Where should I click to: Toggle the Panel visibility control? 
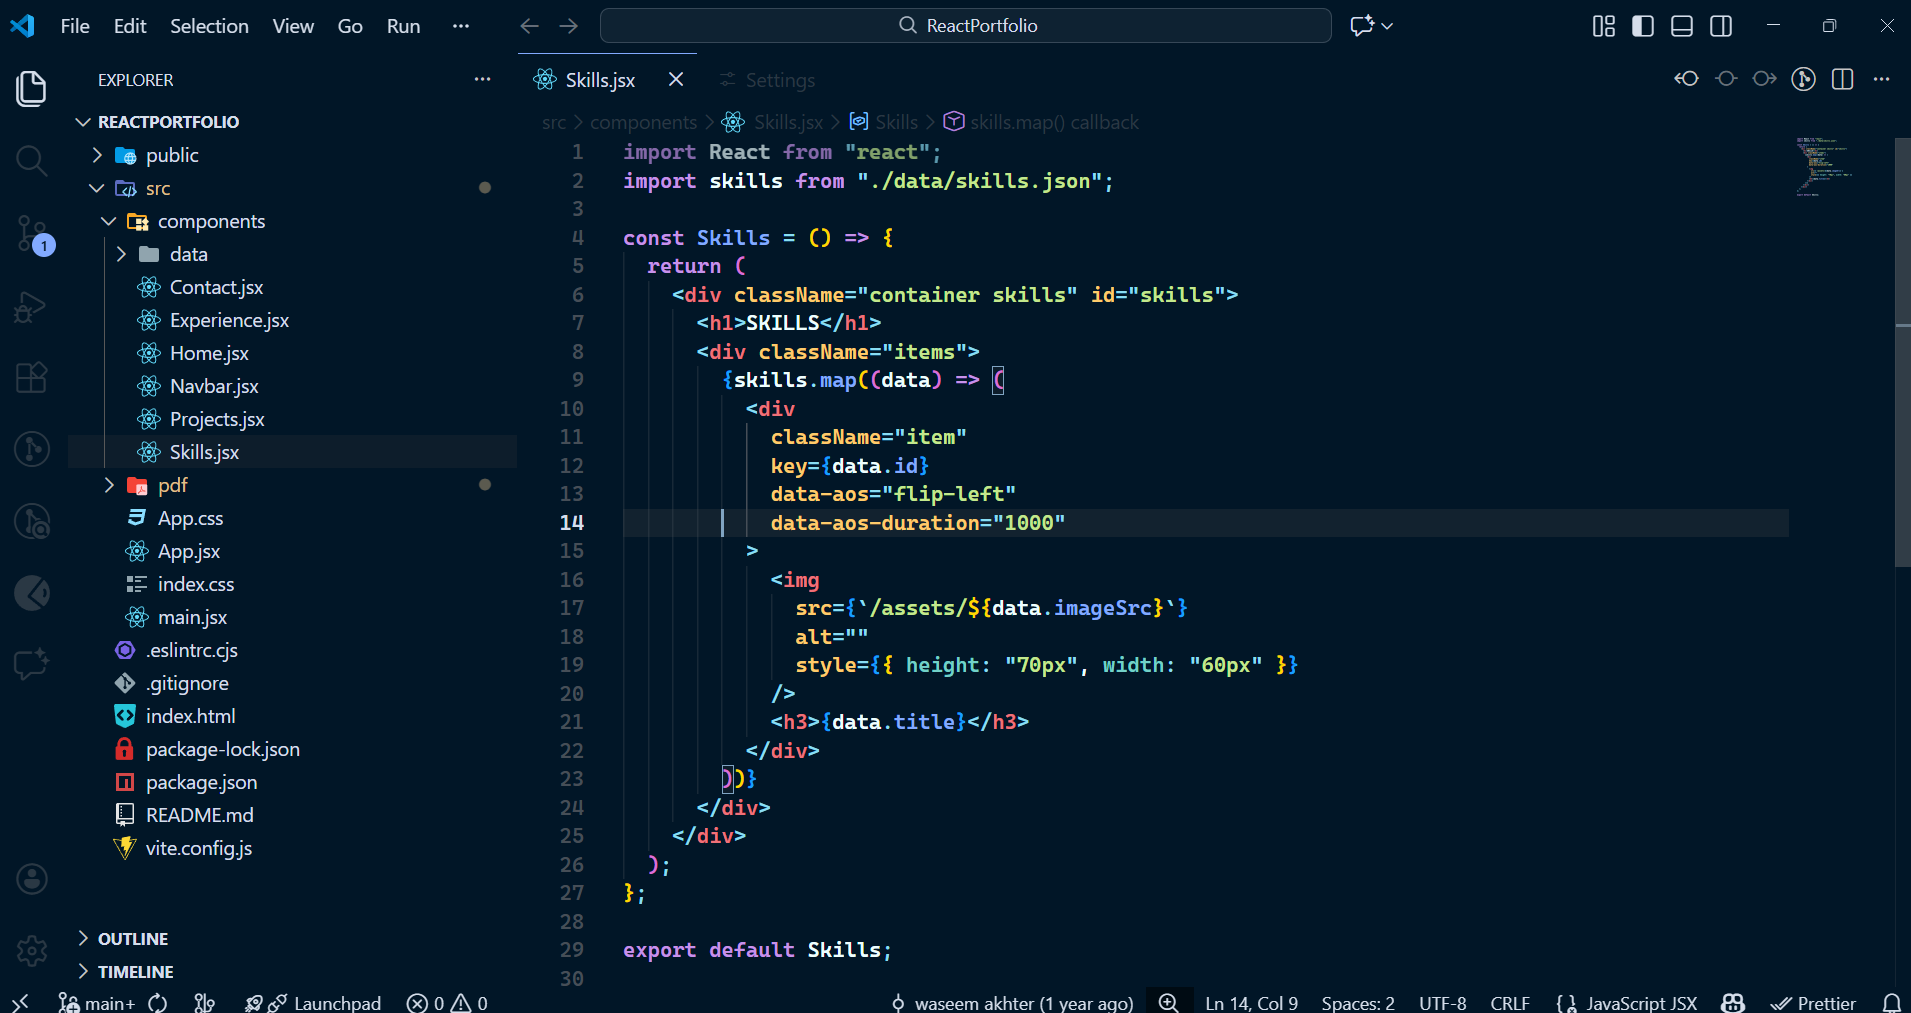pos(1681,26)
